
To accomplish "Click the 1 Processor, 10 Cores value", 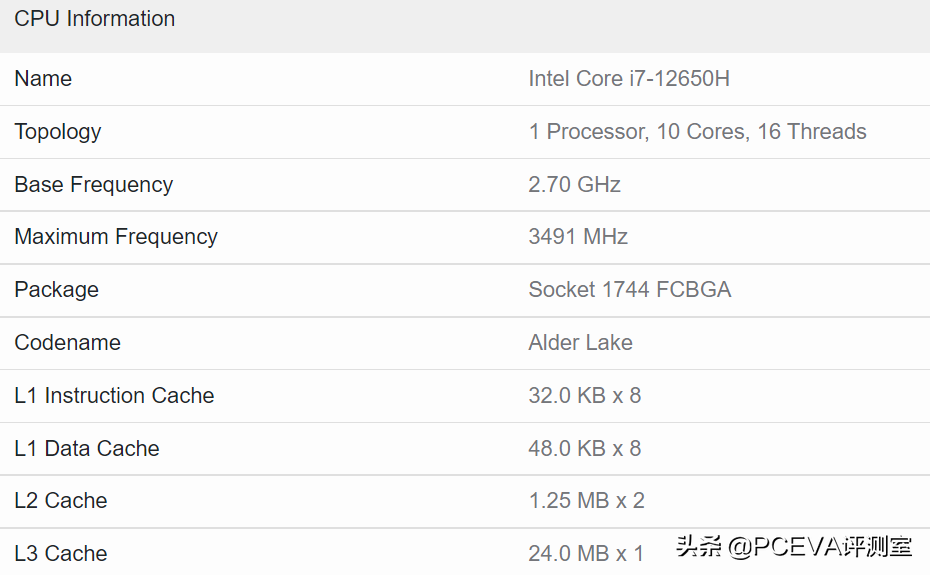I will [x=697, y=132].
